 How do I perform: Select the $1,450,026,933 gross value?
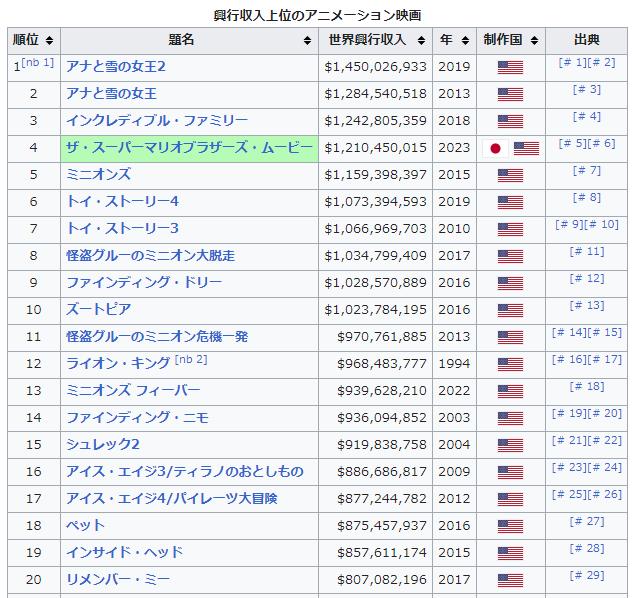click(375, 67)
